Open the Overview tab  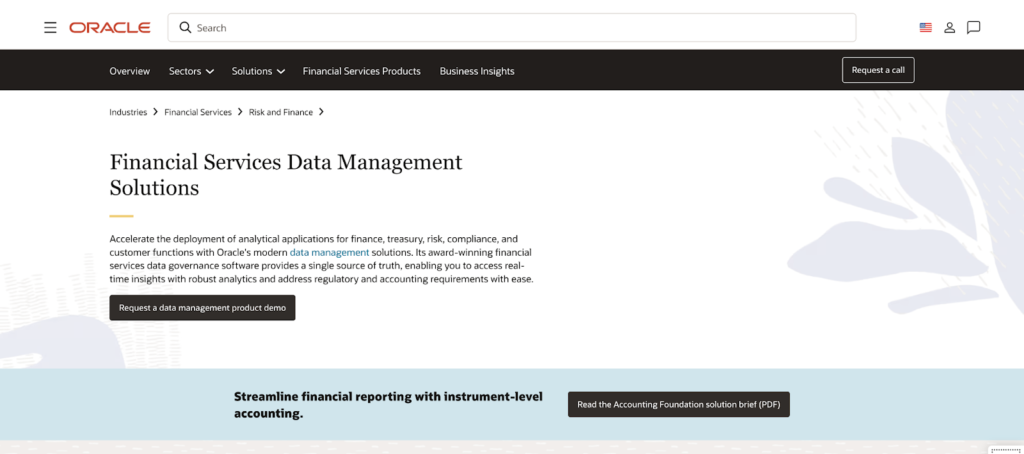coord(129,71)
